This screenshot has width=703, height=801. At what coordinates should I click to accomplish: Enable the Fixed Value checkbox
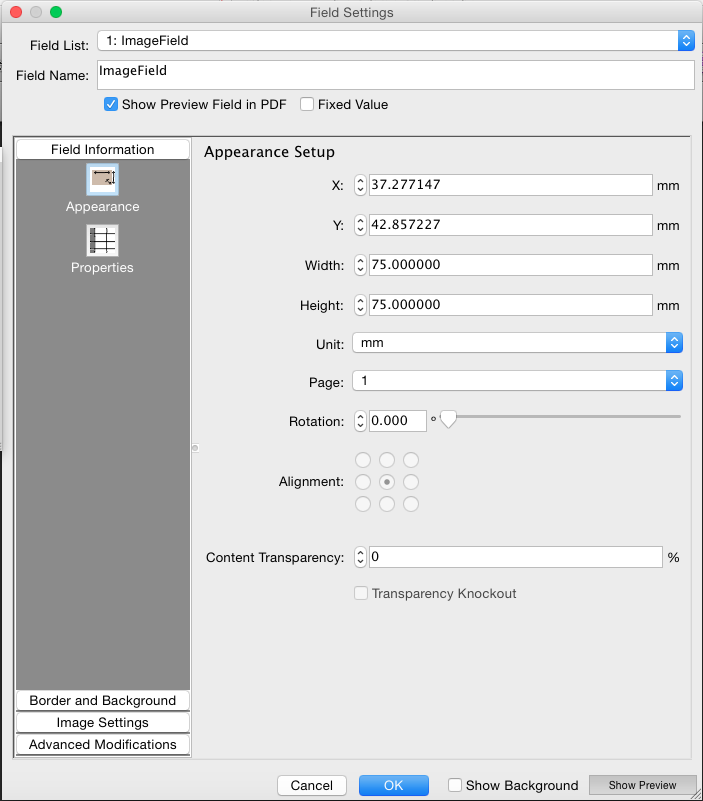pos(307,104)
